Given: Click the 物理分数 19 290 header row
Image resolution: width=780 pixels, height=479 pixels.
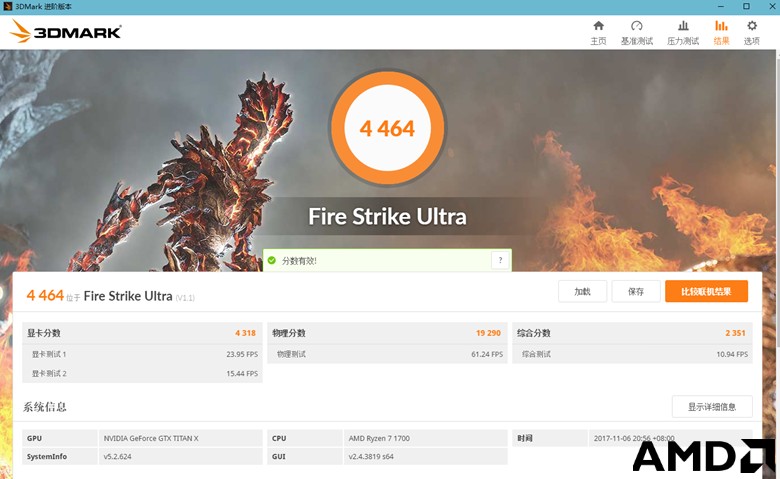Looking at the screenshot, I should [387, 333].
